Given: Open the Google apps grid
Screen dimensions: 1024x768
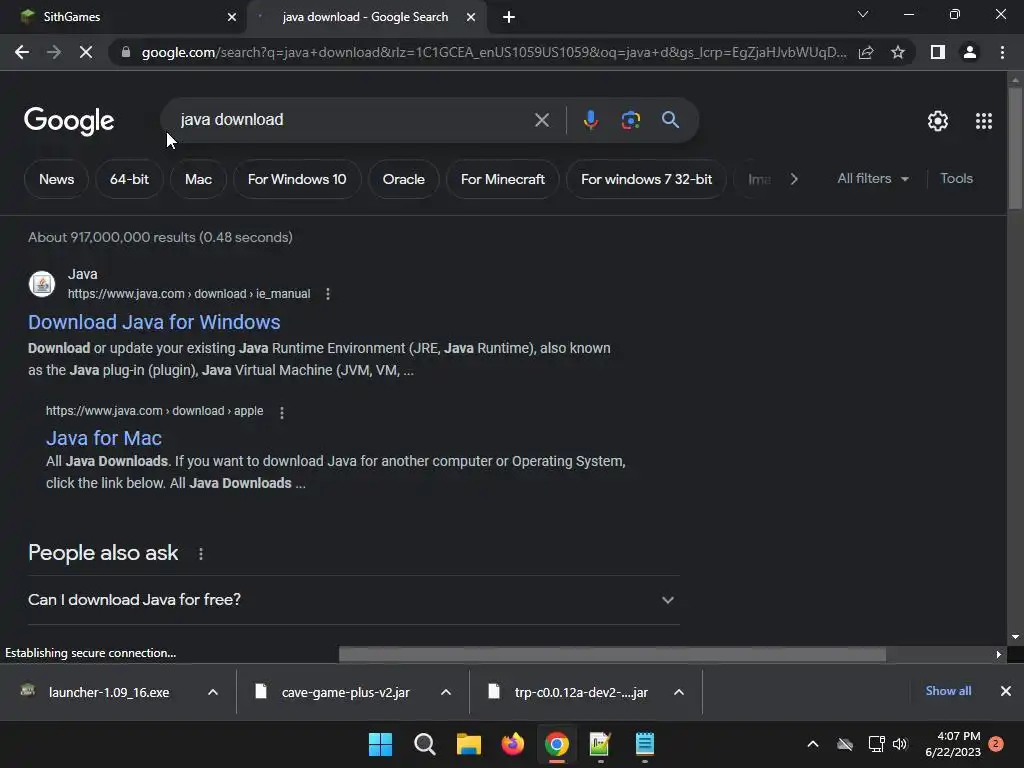Looking at the screenshot, I should (984, 121).
